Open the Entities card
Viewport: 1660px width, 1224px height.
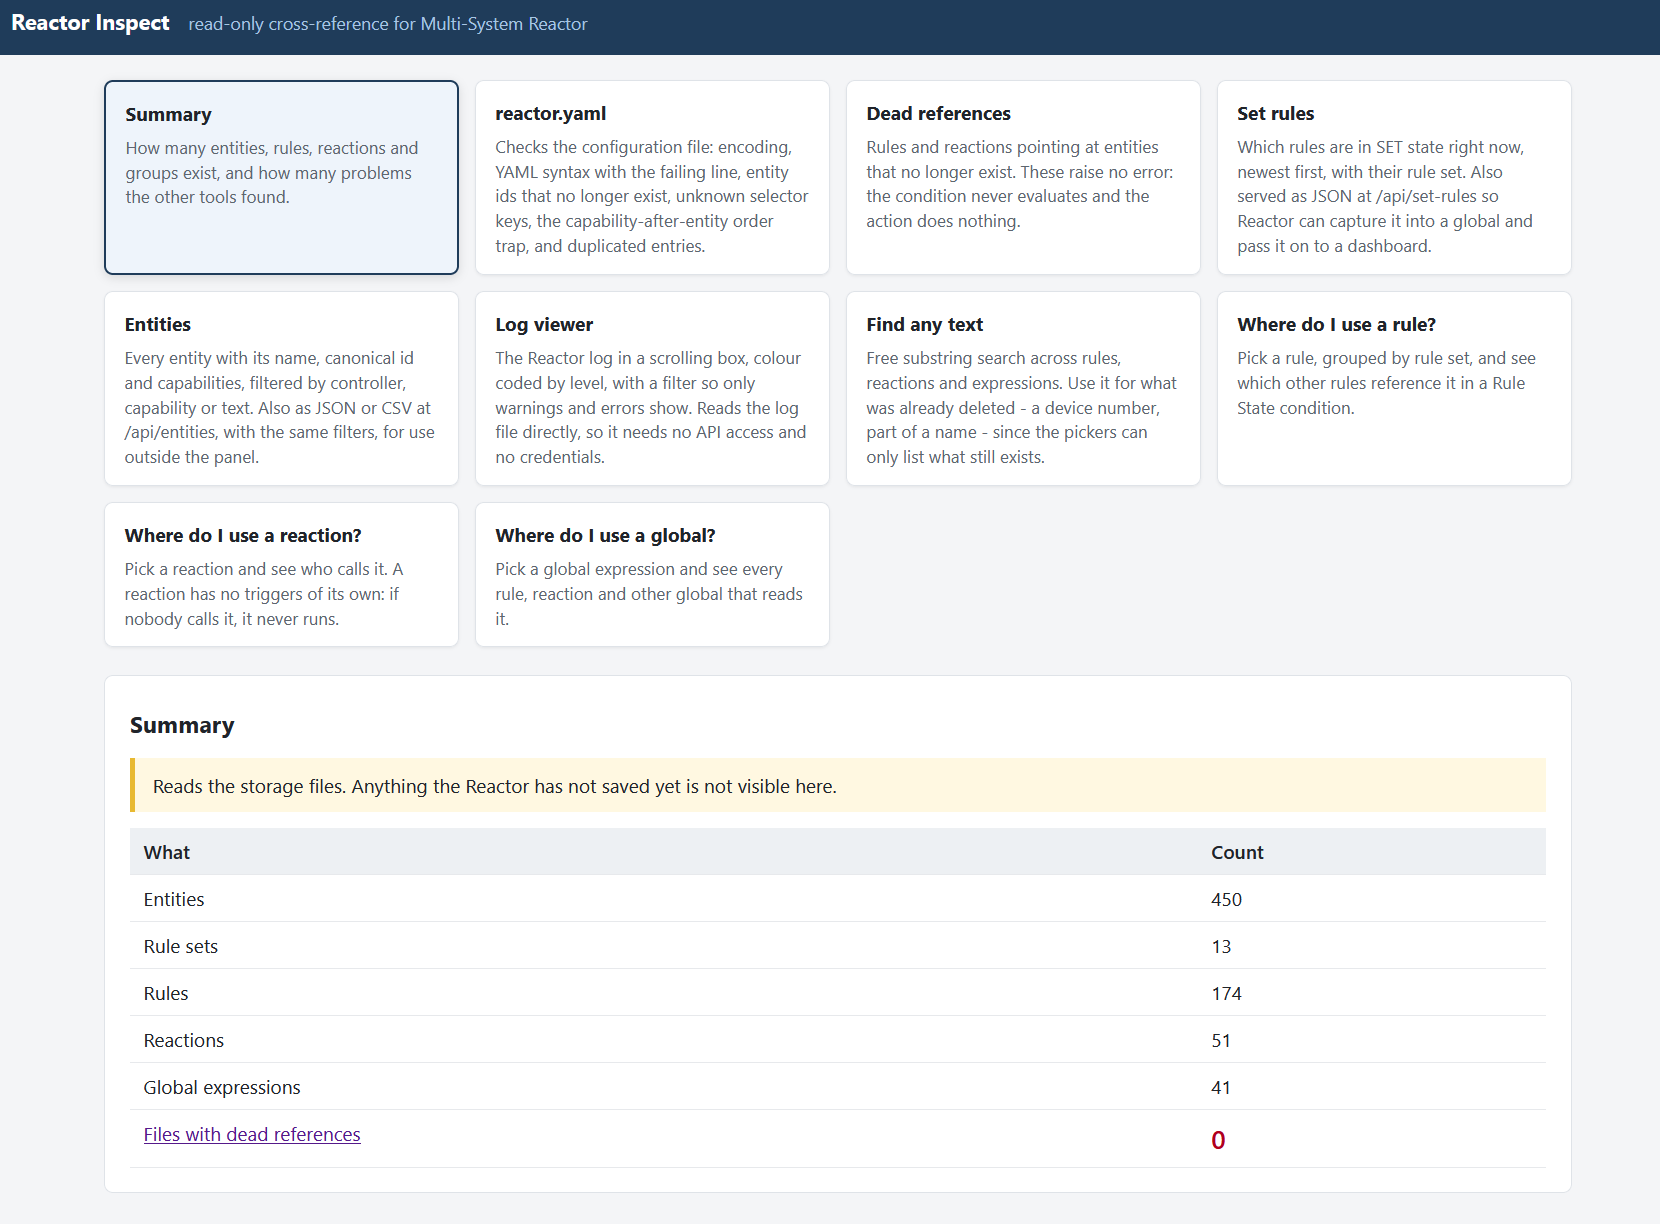tap(281, 388)
